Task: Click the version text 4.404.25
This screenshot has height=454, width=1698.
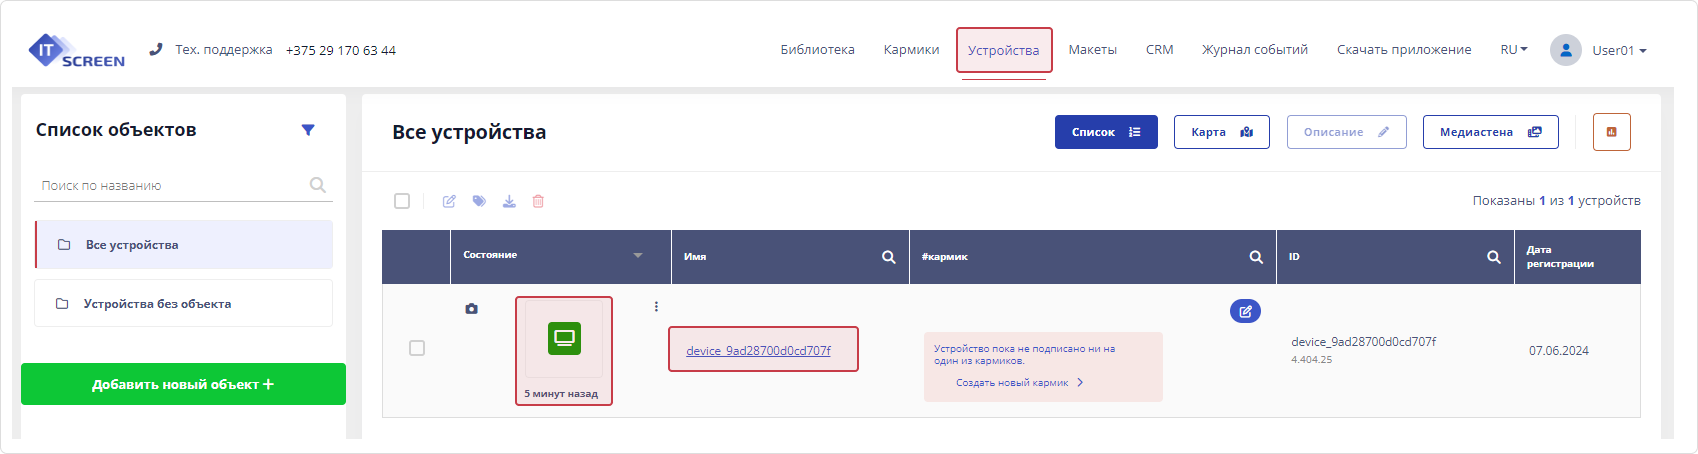Action: [1311, 359]
